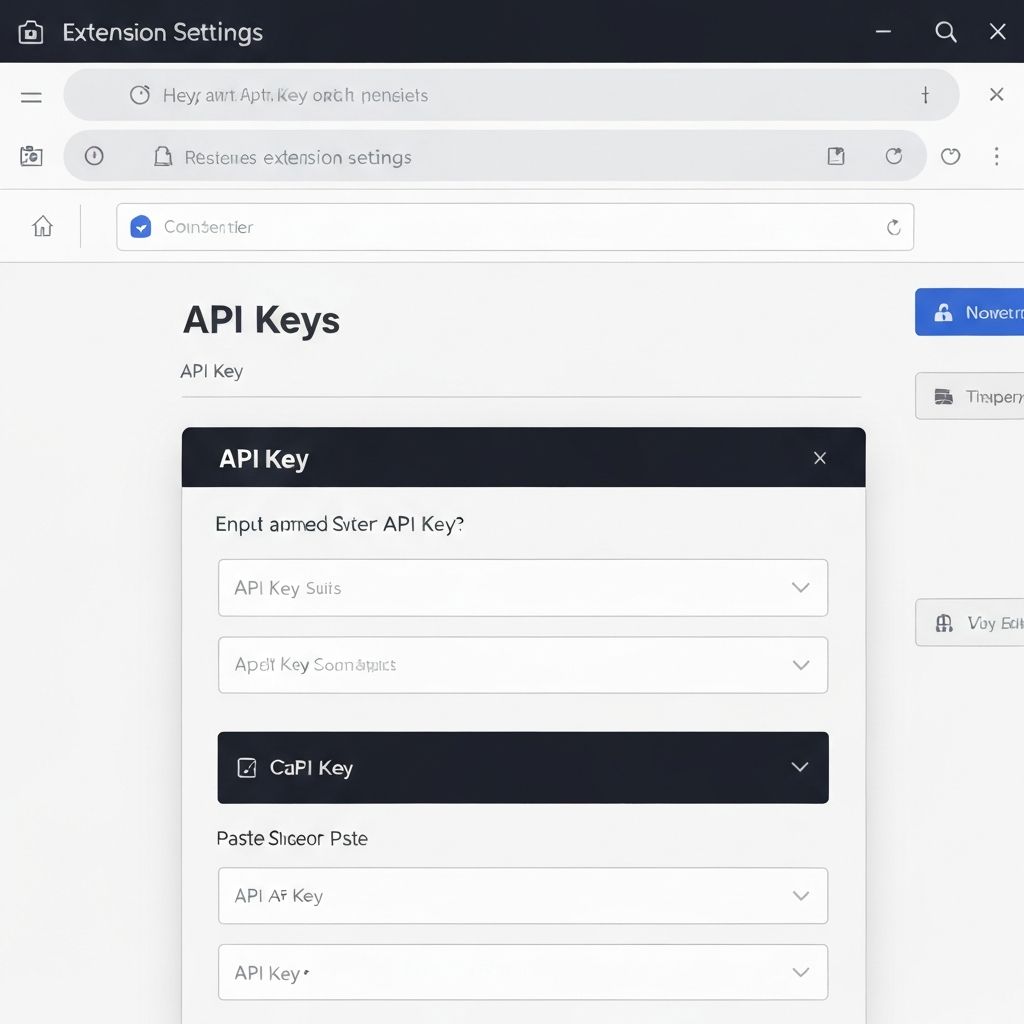
Task: Click the top search text field
Action: (510, 96)
